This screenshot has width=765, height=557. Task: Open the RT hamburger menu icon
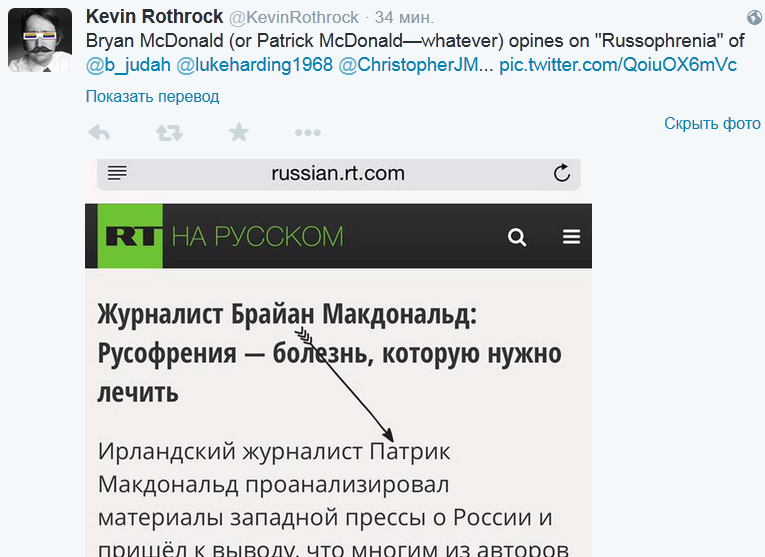click(571, 237)
